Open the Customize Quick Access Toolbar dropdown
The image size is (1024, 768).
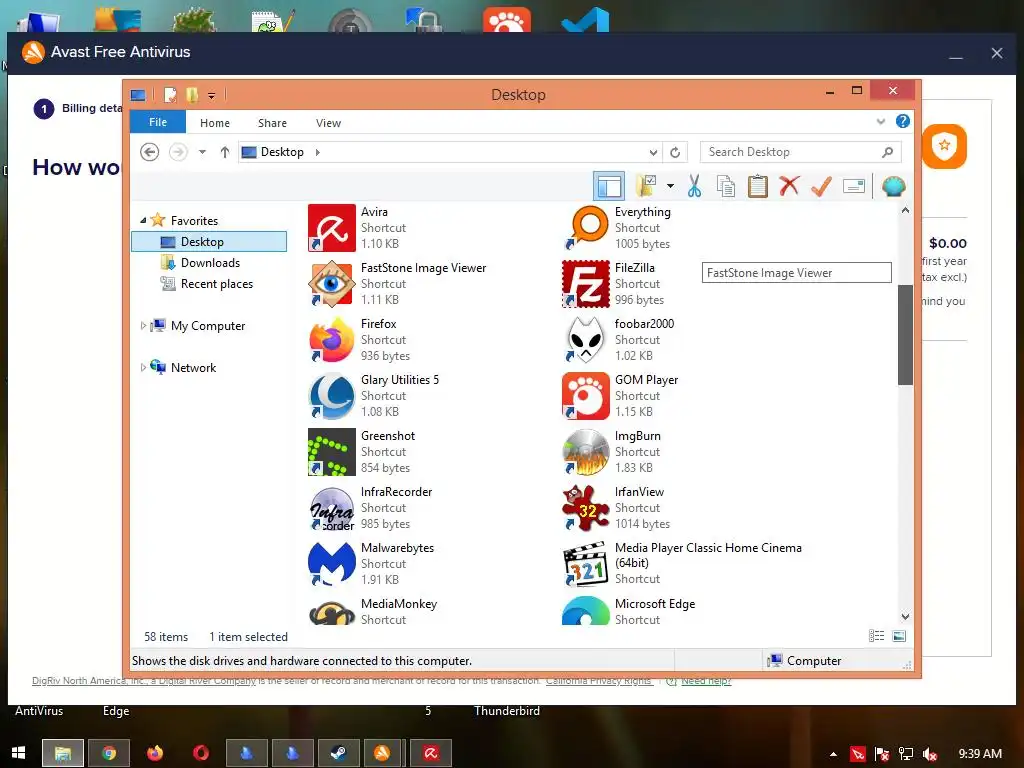pos(212,96)
